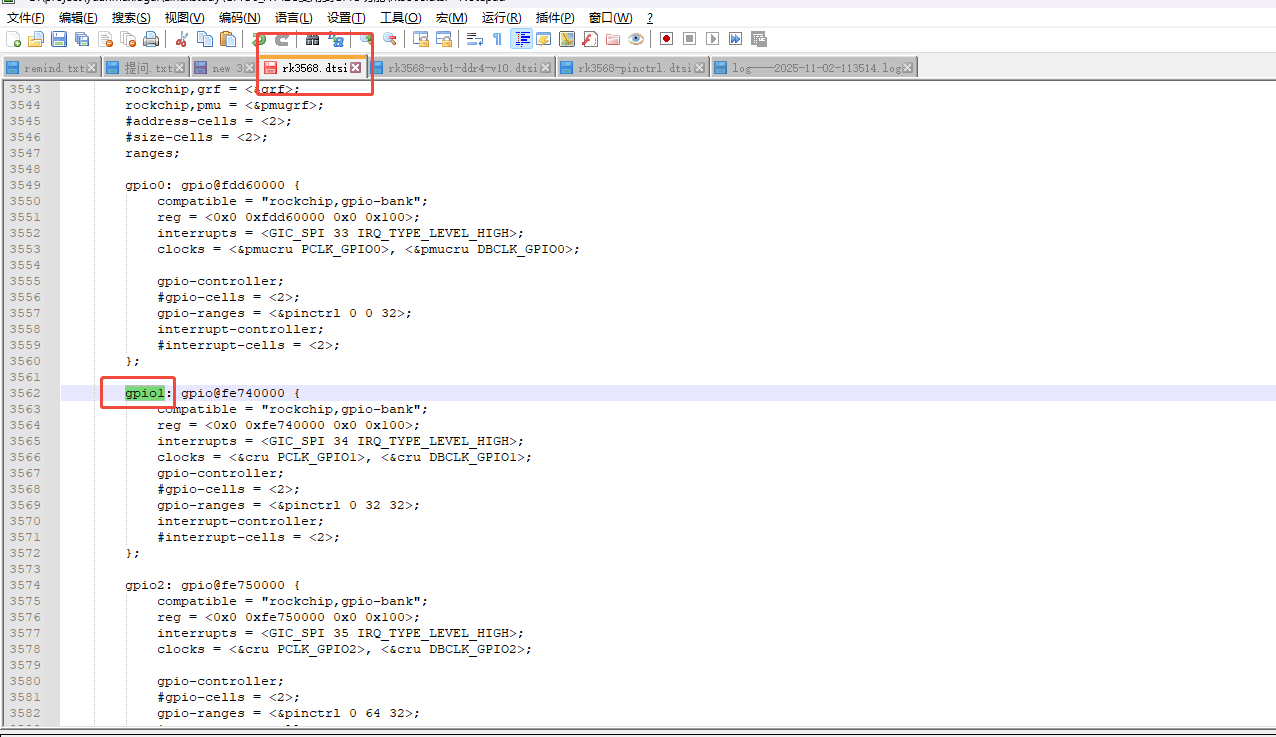Screen dimensions: 1276x737
Task: Play back the recorded macro
Action: point(712,39)
